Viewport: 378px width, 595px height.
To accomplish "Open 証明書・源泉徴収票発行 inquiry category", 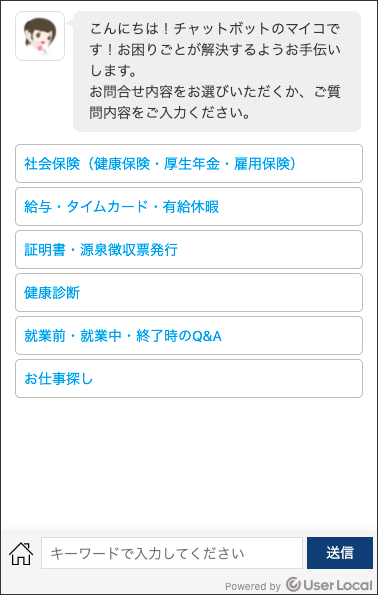I will 189,250.
